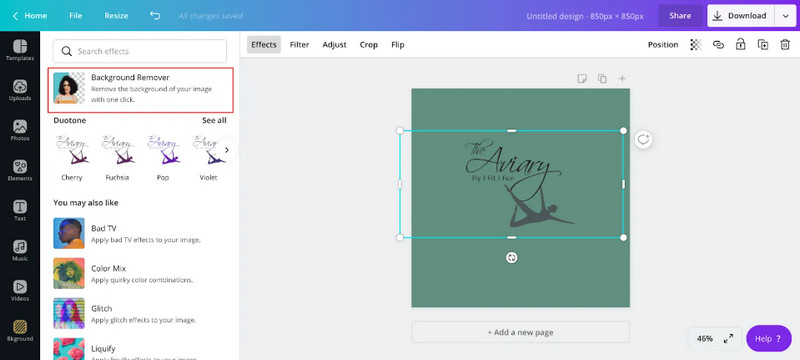This screenshot has height=360, width=800.
Task: Select the Crop tab
Action: (368, 45)
